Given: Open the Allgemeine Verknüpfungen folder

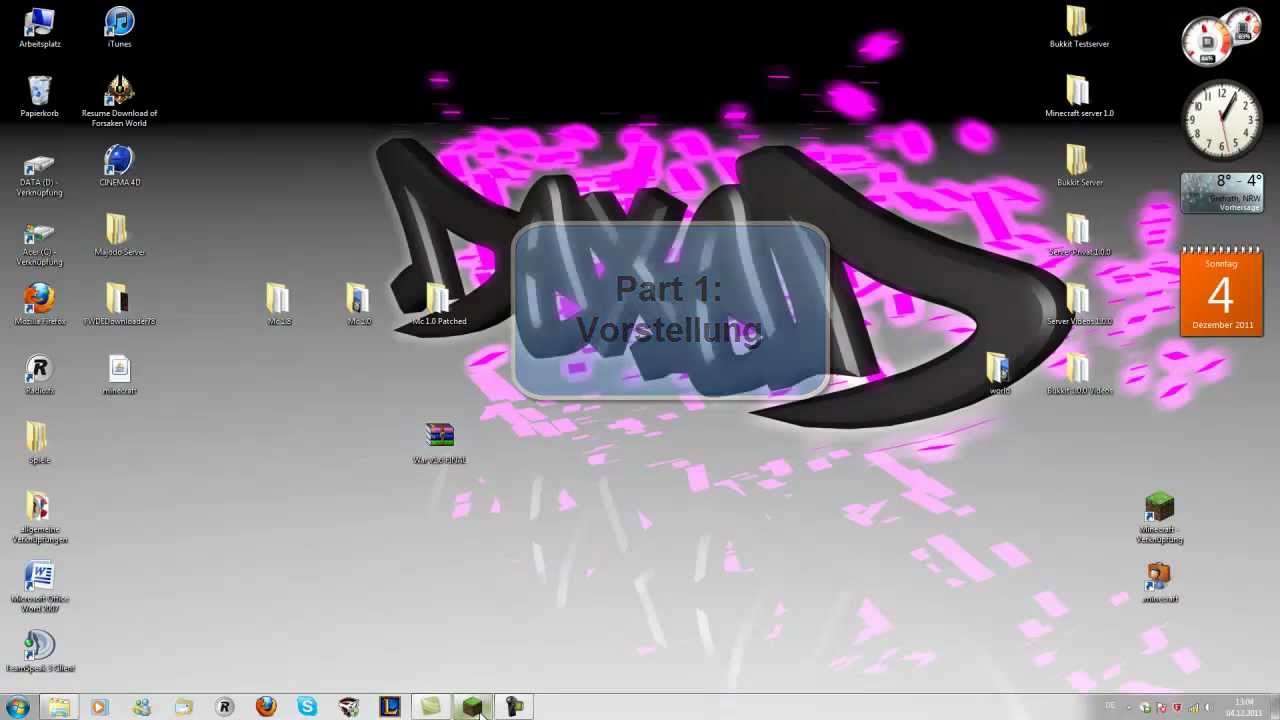Looking at the screenshot, I should point(40,517).
